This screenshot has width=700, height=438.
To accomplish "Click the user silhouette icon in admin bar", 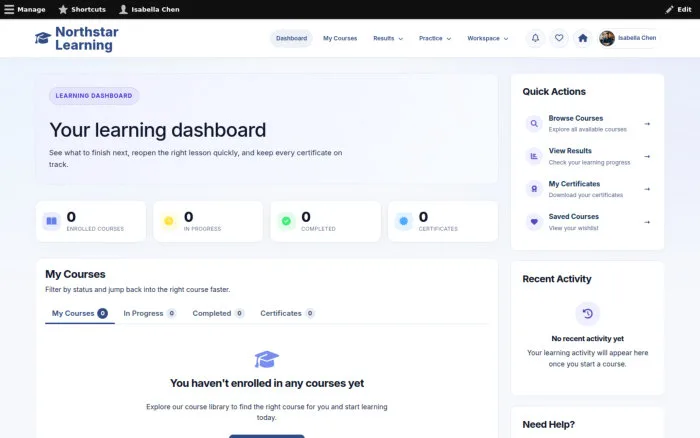I will [x=123, y=9].
